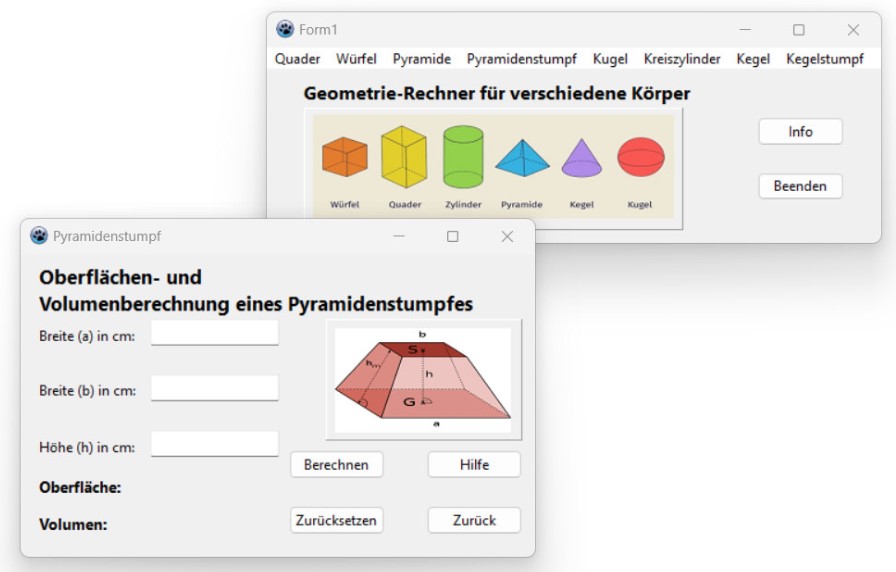
Task: Click the 'Breite (b) in cm:' label
Action: pos(87,391)
